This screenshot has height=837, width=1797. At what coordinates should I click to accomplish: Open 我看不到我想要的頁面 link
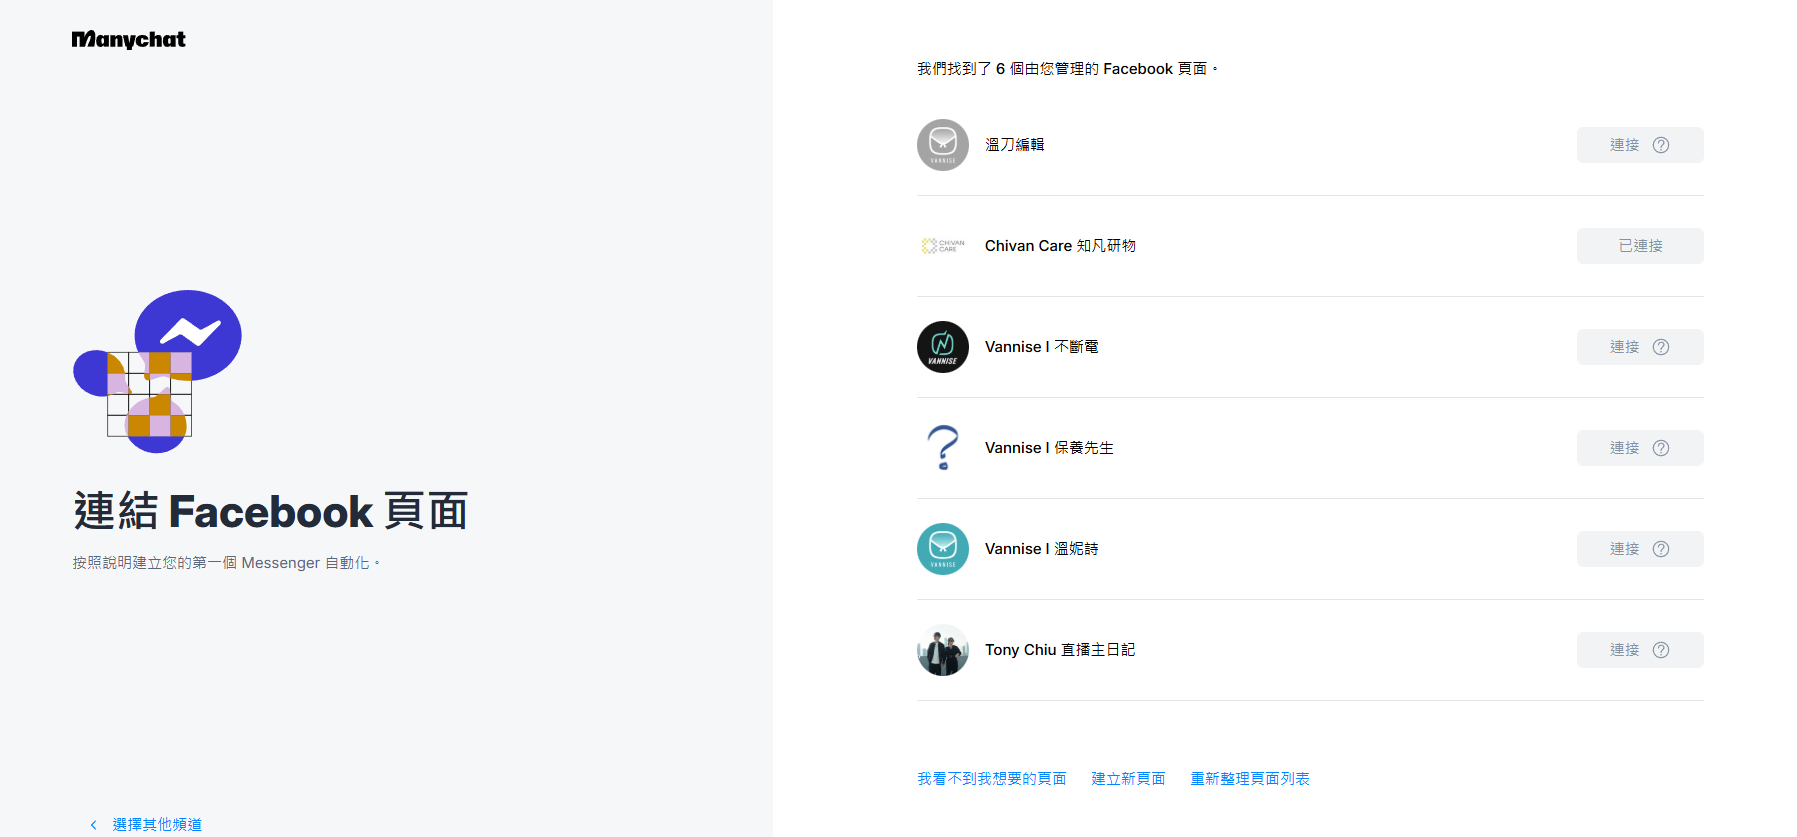992,779
